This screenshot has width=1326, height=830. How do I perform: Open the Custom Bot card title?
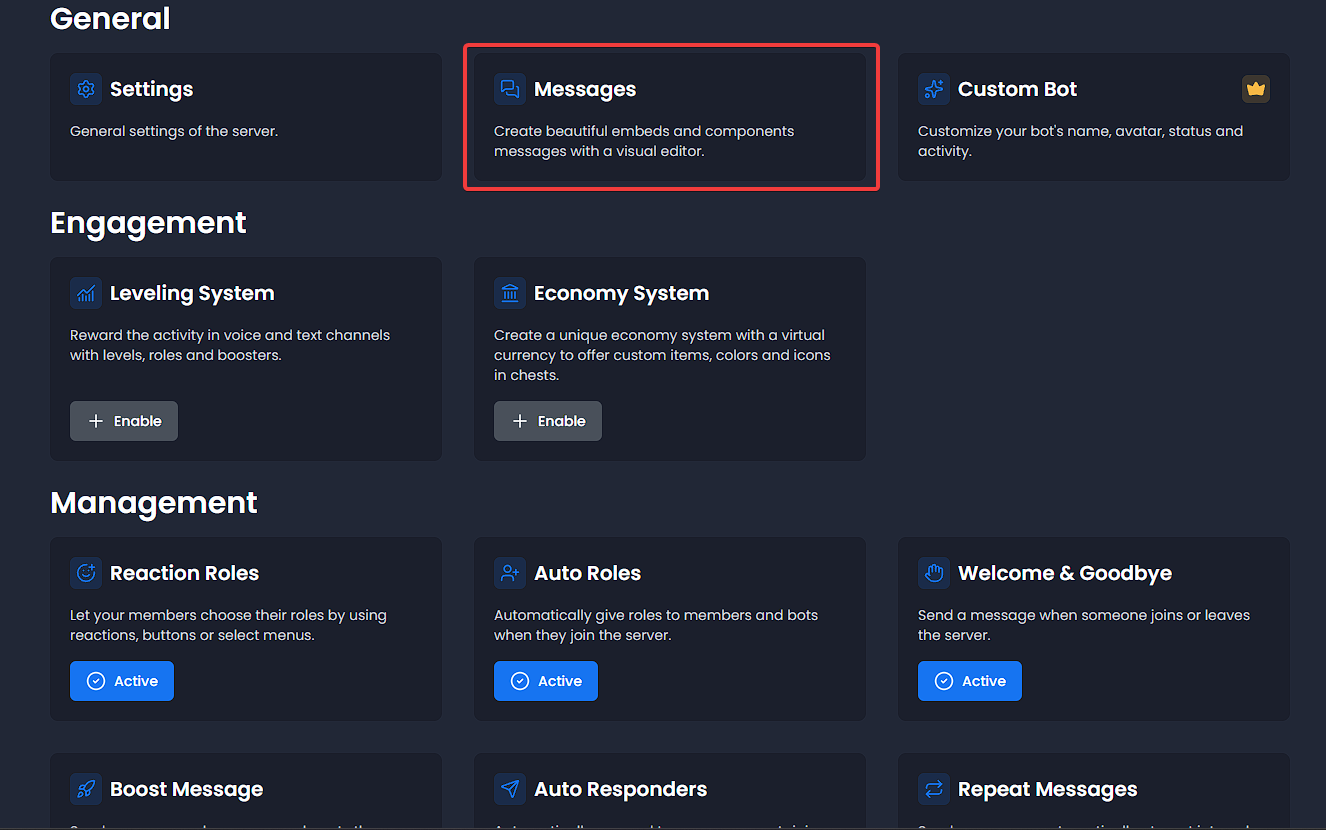(x=1017, y=89)
